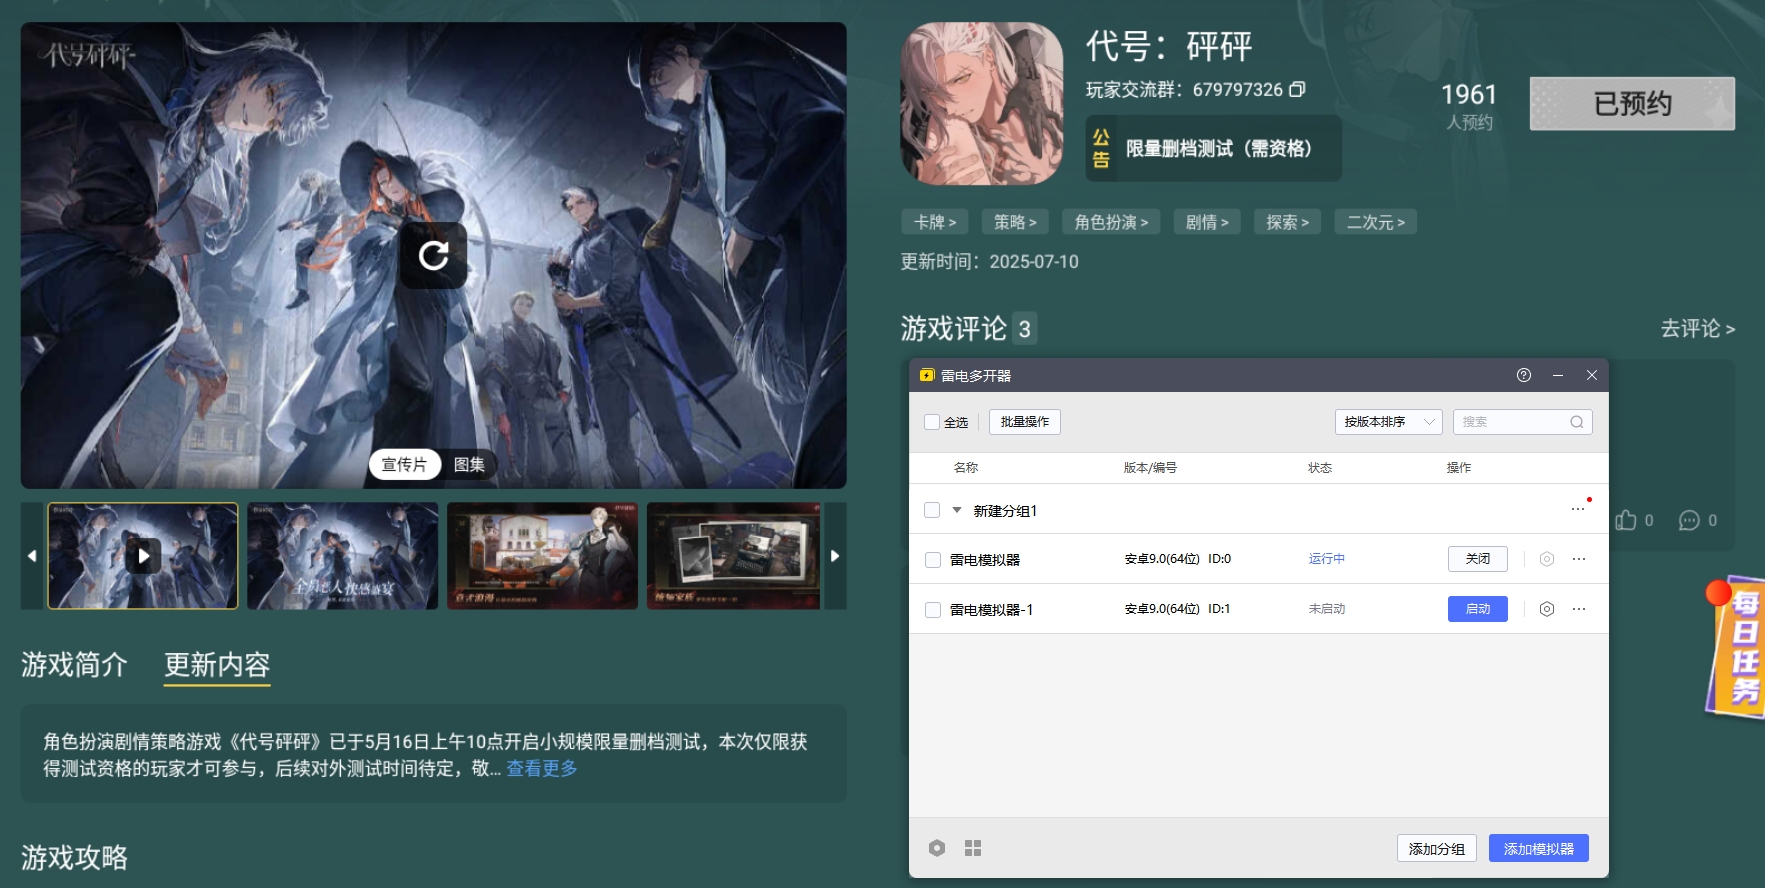Click the 未启动 status text
1765x888 pixels.
click(x=1326, y=609)
